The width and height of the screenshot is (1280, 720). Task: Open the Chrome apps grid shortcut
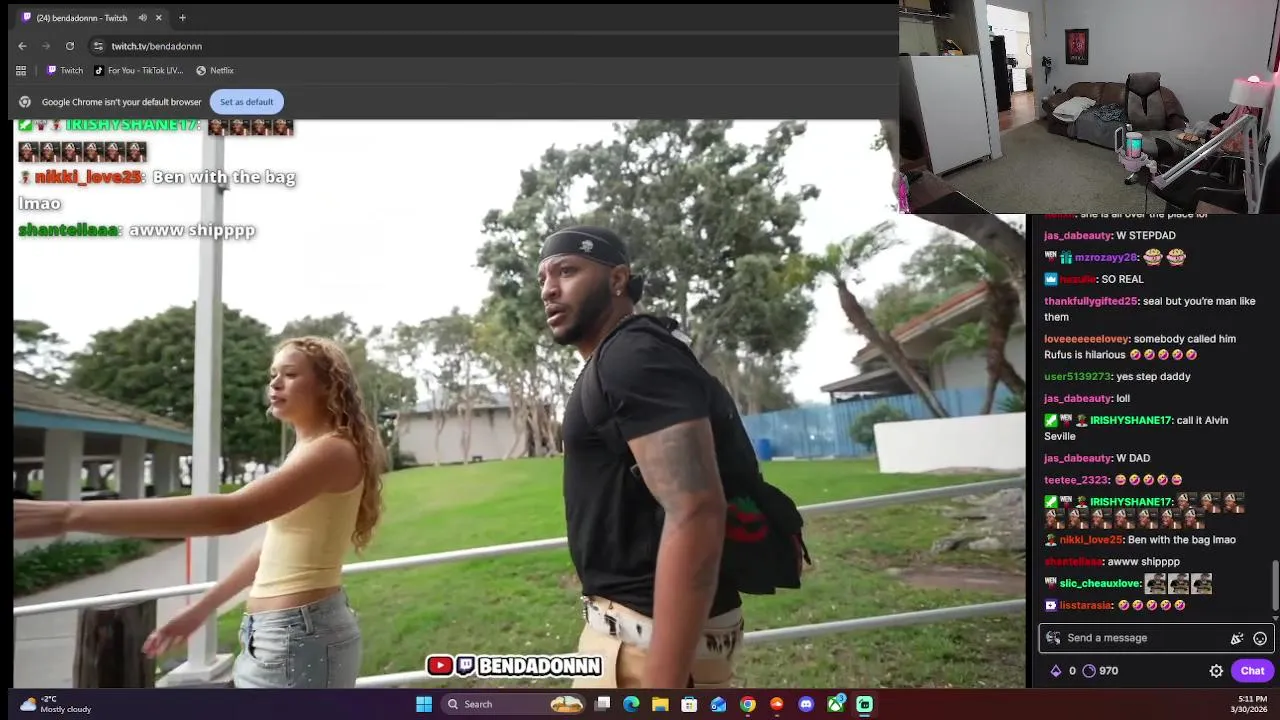point(21,70)
